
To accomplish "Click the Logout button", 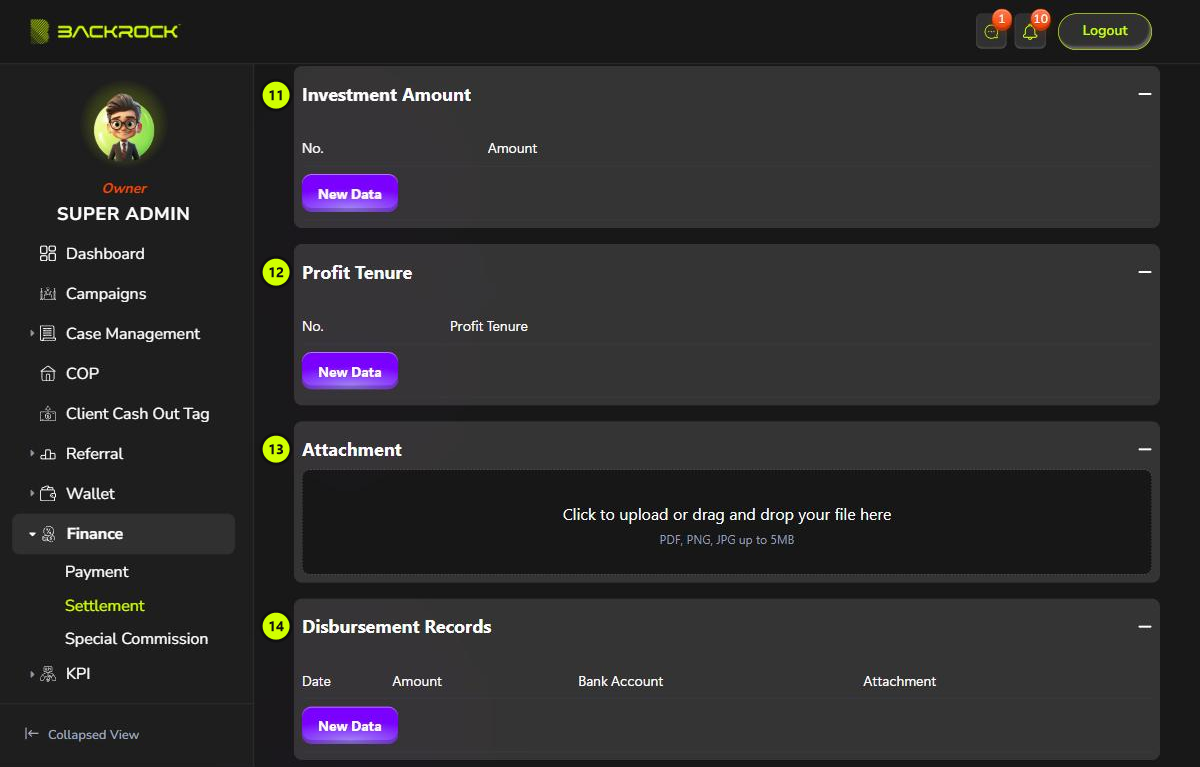I will pos(1105,31).
